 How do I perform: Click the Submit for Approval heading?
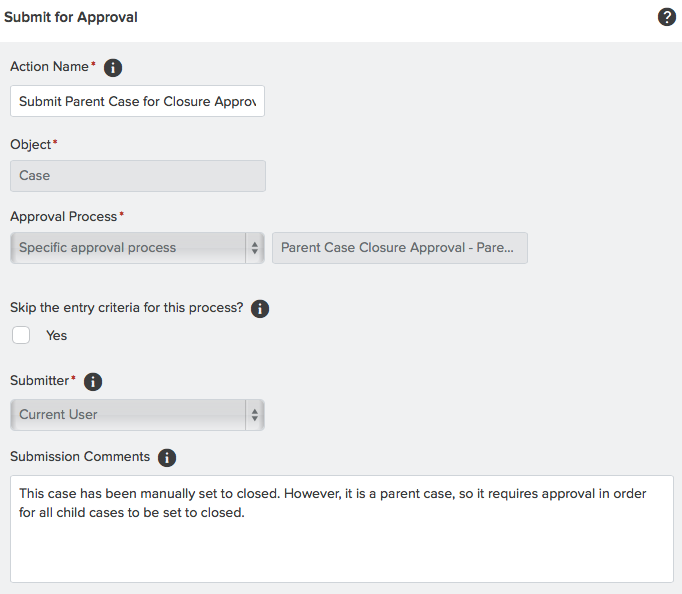pyautogui.click(x=71, y=17)
